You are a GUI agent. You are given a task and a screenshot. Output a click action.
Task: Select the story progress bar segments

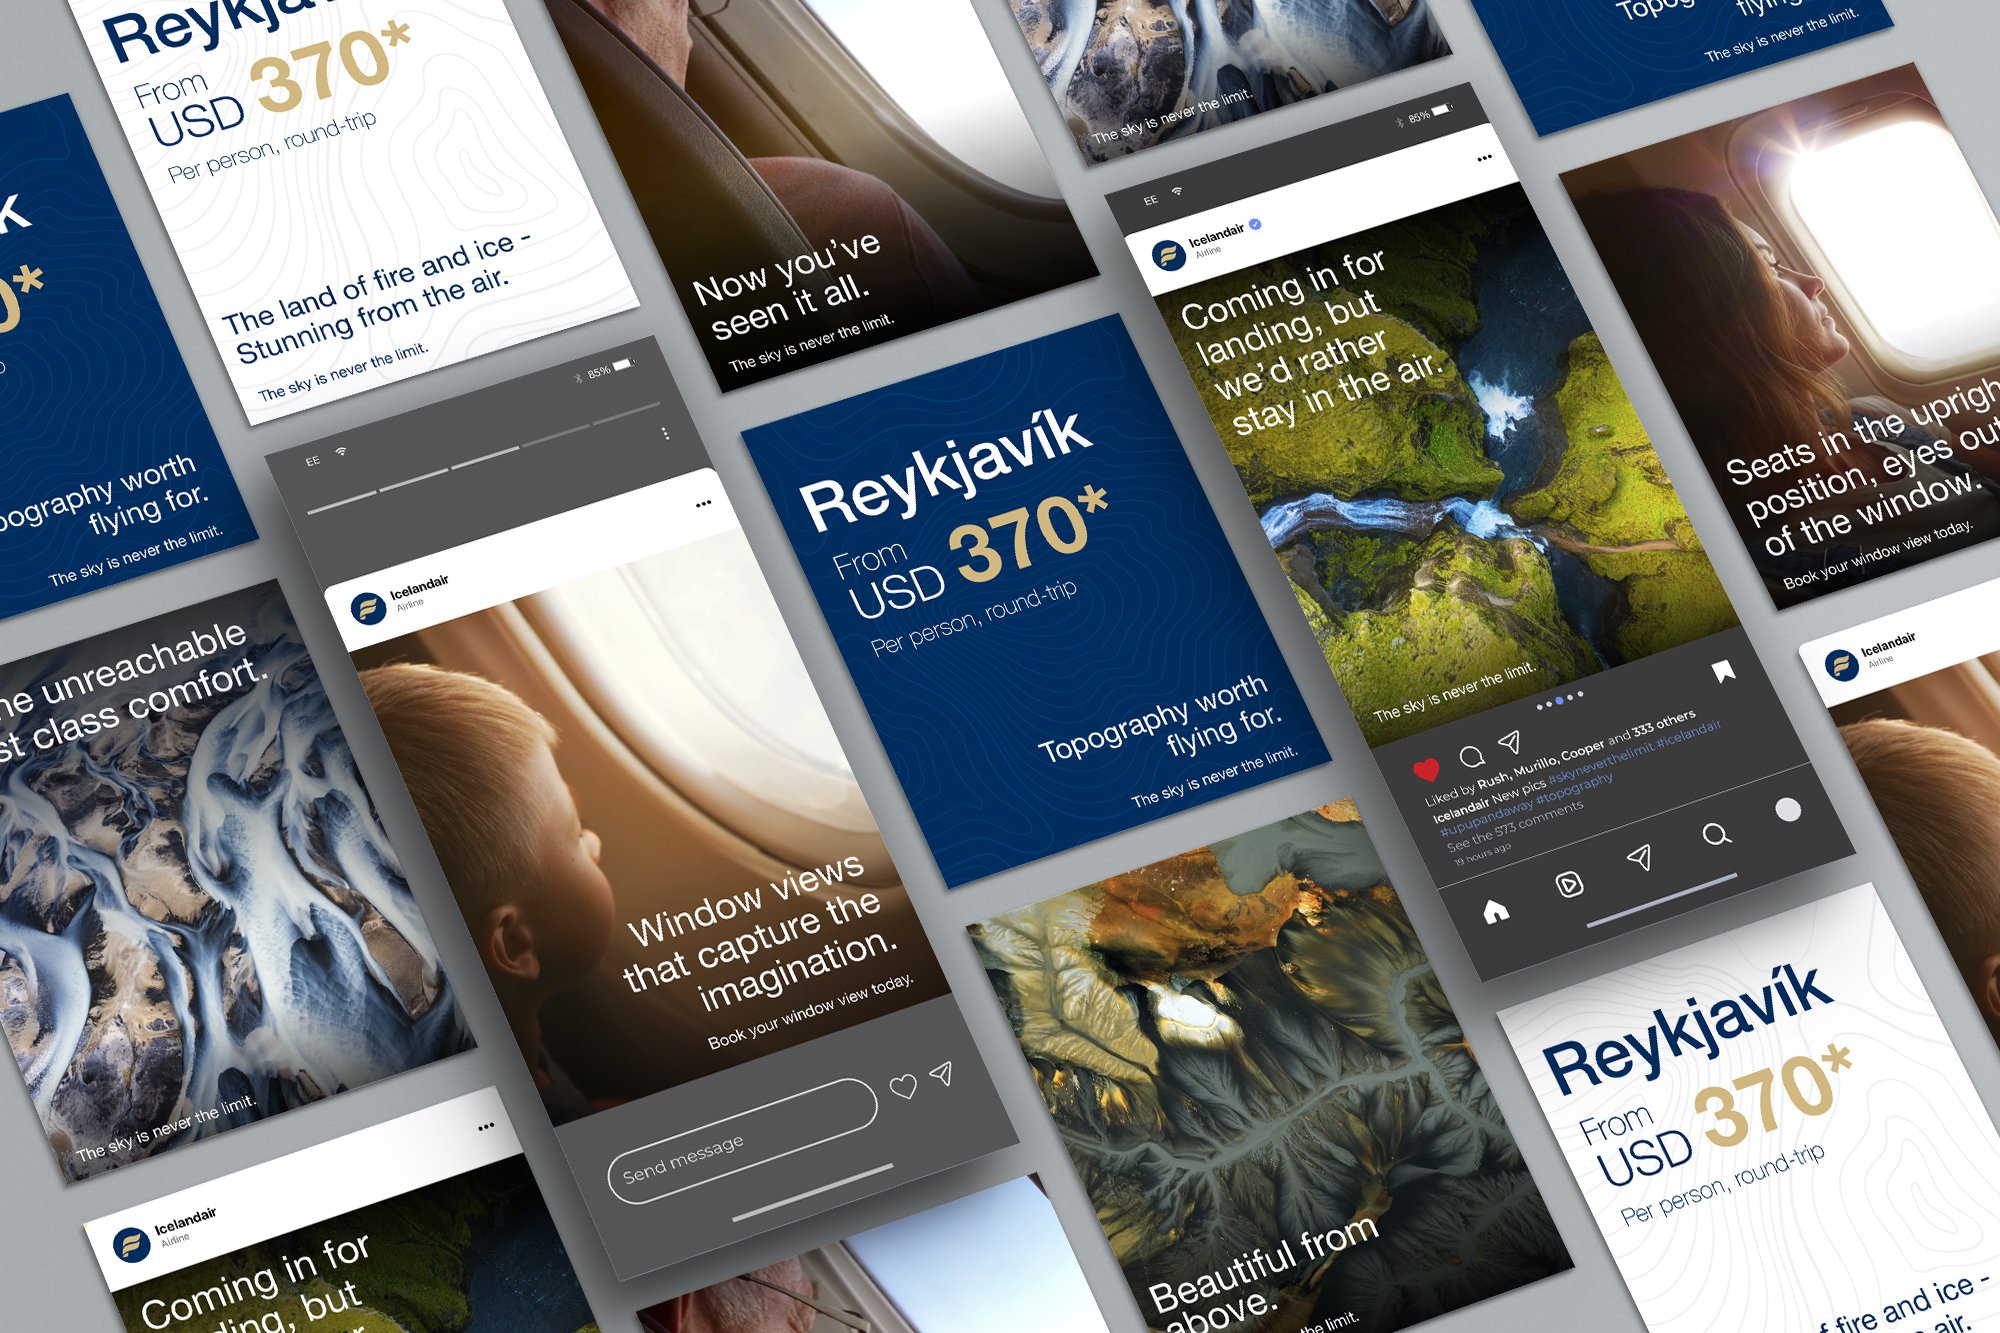point(484,458)
